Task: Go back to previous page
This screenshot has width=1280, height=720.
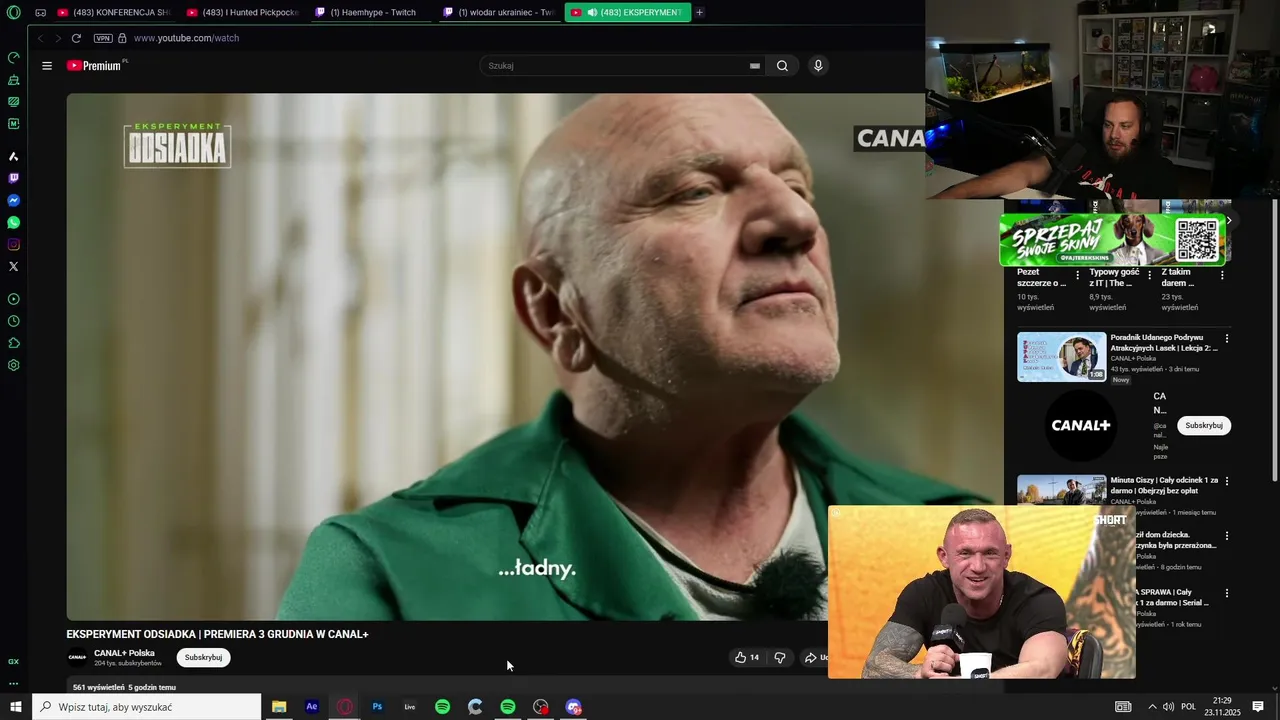Action: click(40, 38)
